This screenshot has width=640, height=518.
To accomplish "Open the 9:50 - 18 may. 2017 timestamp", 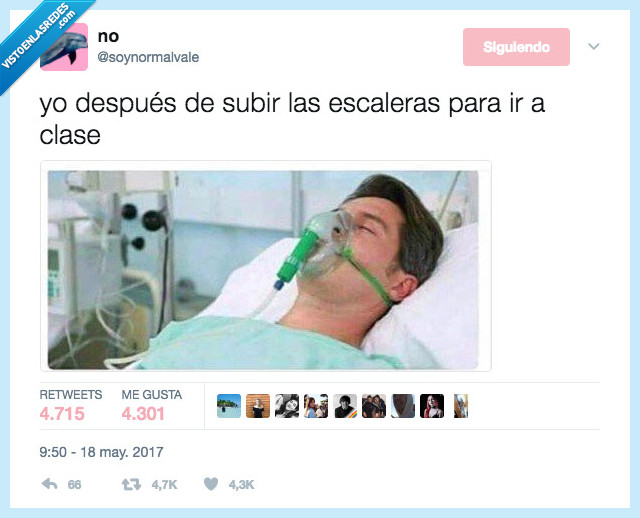I will coord(101,452).
